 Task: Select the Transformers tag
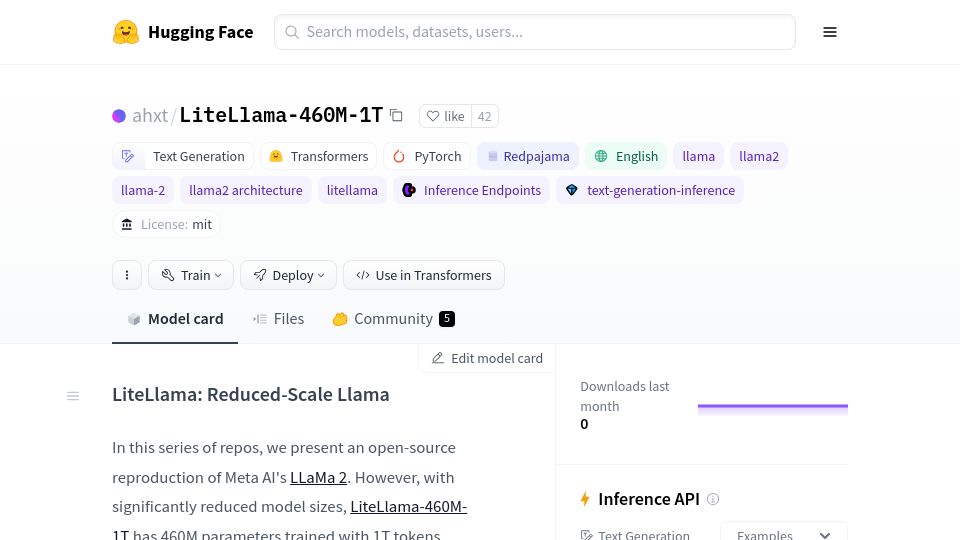click(319, 156)
